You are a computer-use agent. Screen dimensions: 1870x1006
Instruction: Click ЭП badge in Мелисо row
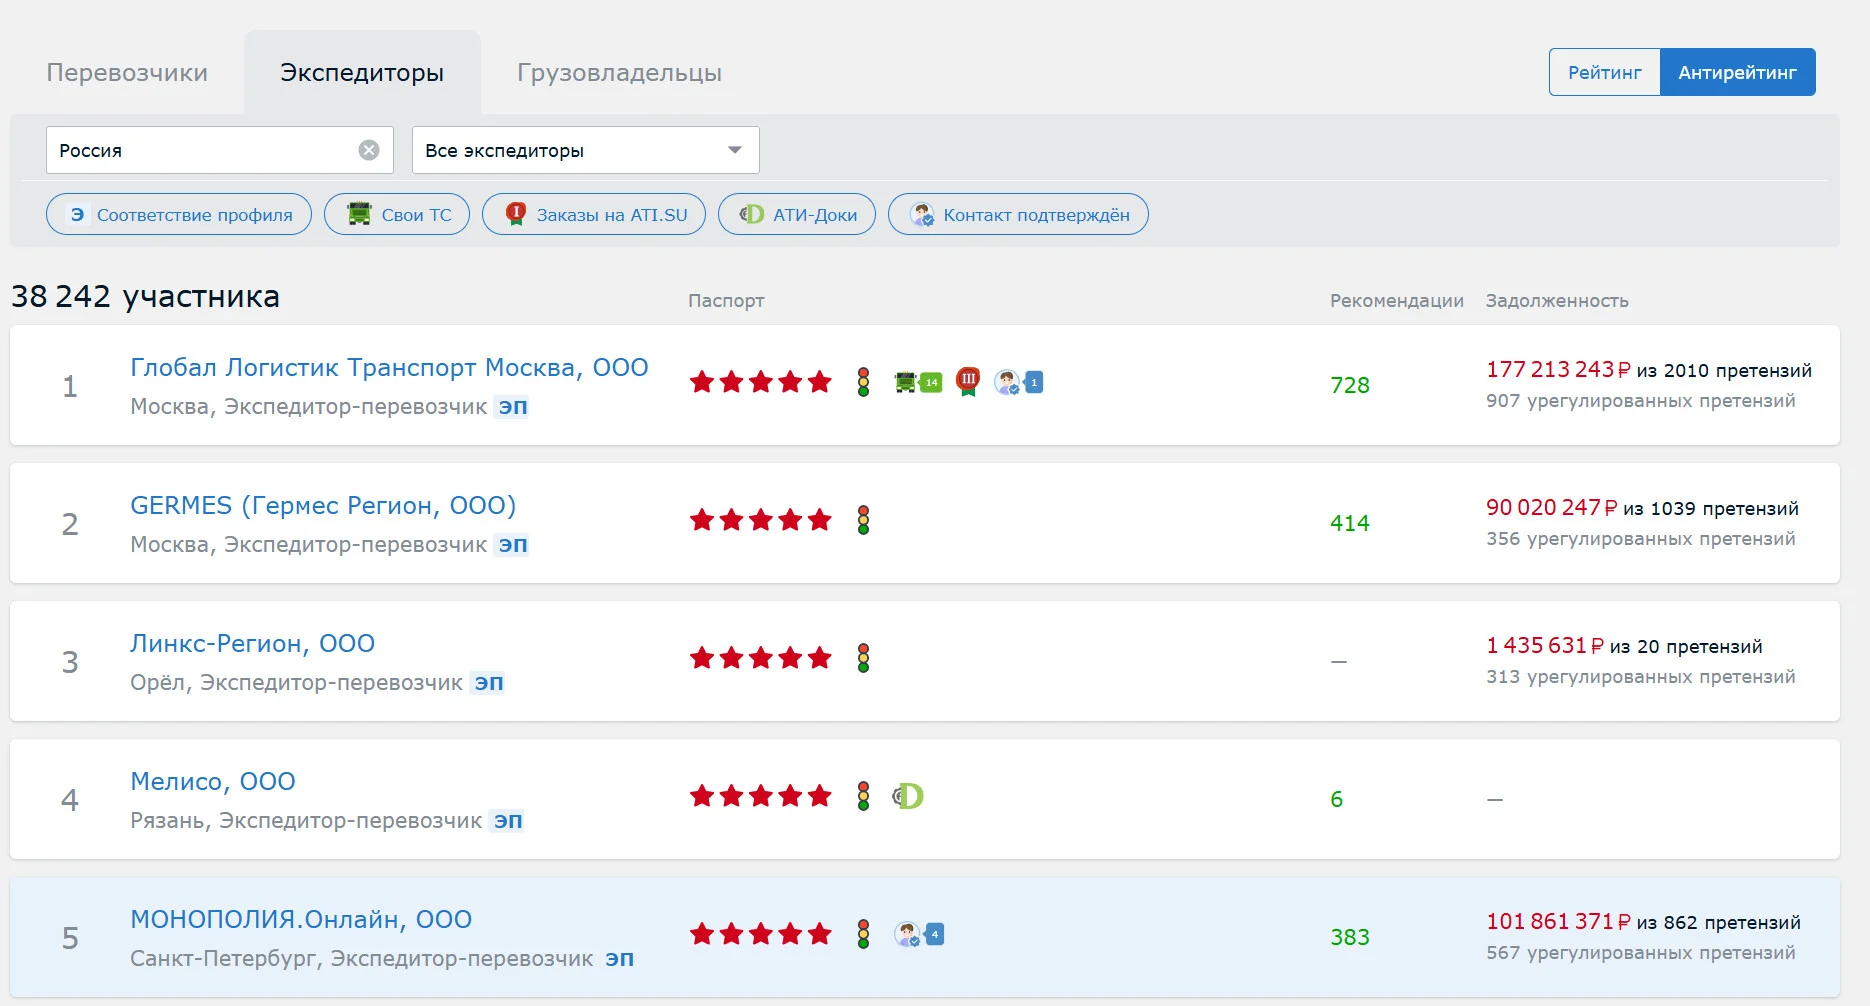click(508, 821)
